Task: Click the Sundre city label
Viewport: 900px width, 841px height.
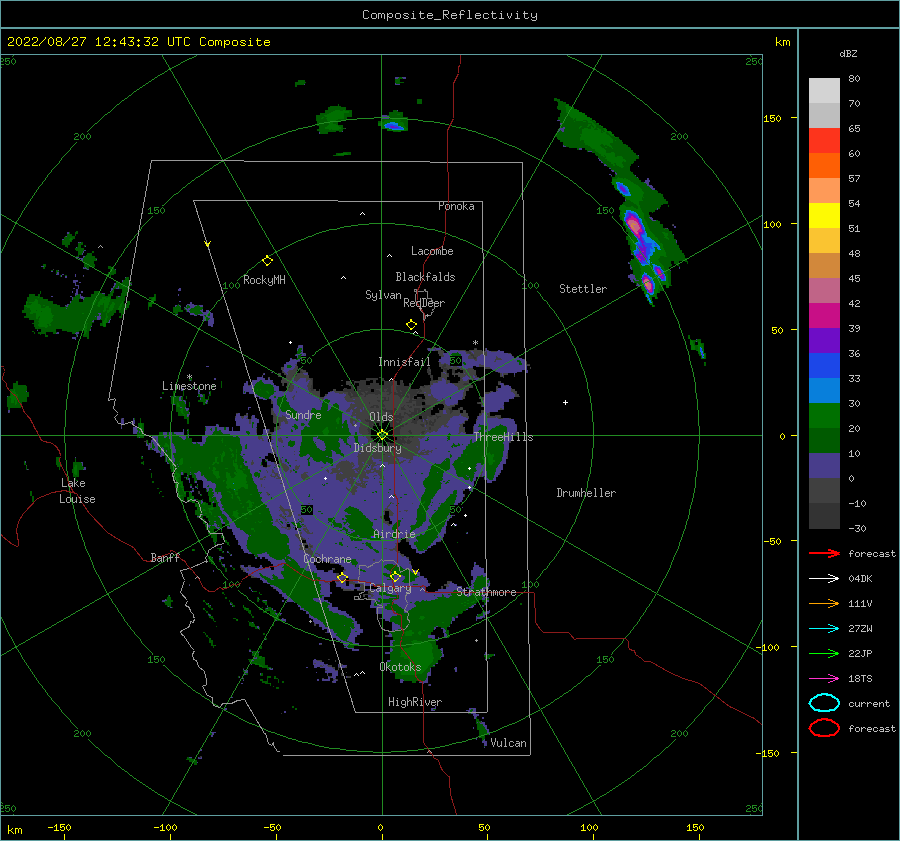Action: (304, 415)
